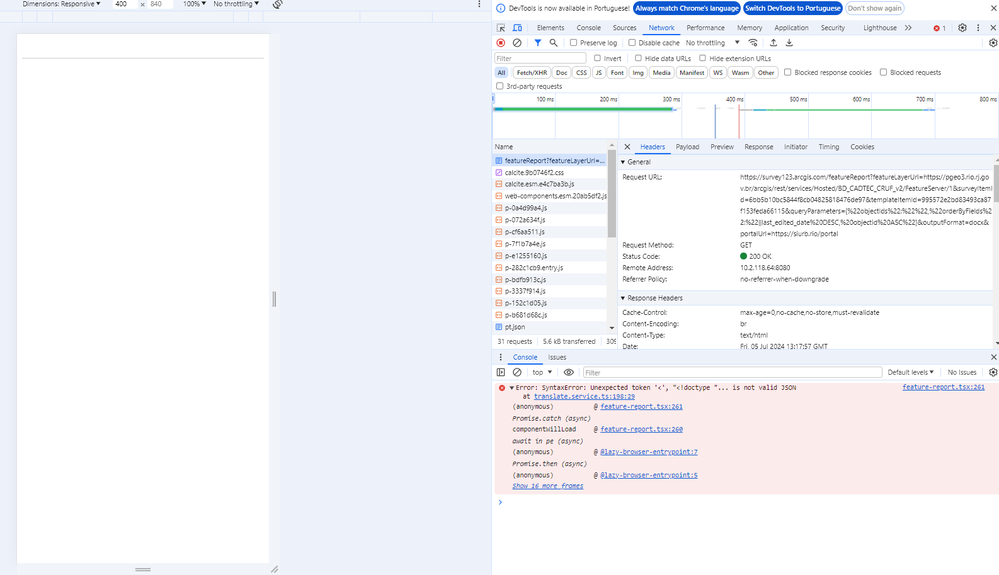The height and width of the screenshot is (575, 999).
Task: Open network conditions wifi icon
Action: click(x=753, y=43)
